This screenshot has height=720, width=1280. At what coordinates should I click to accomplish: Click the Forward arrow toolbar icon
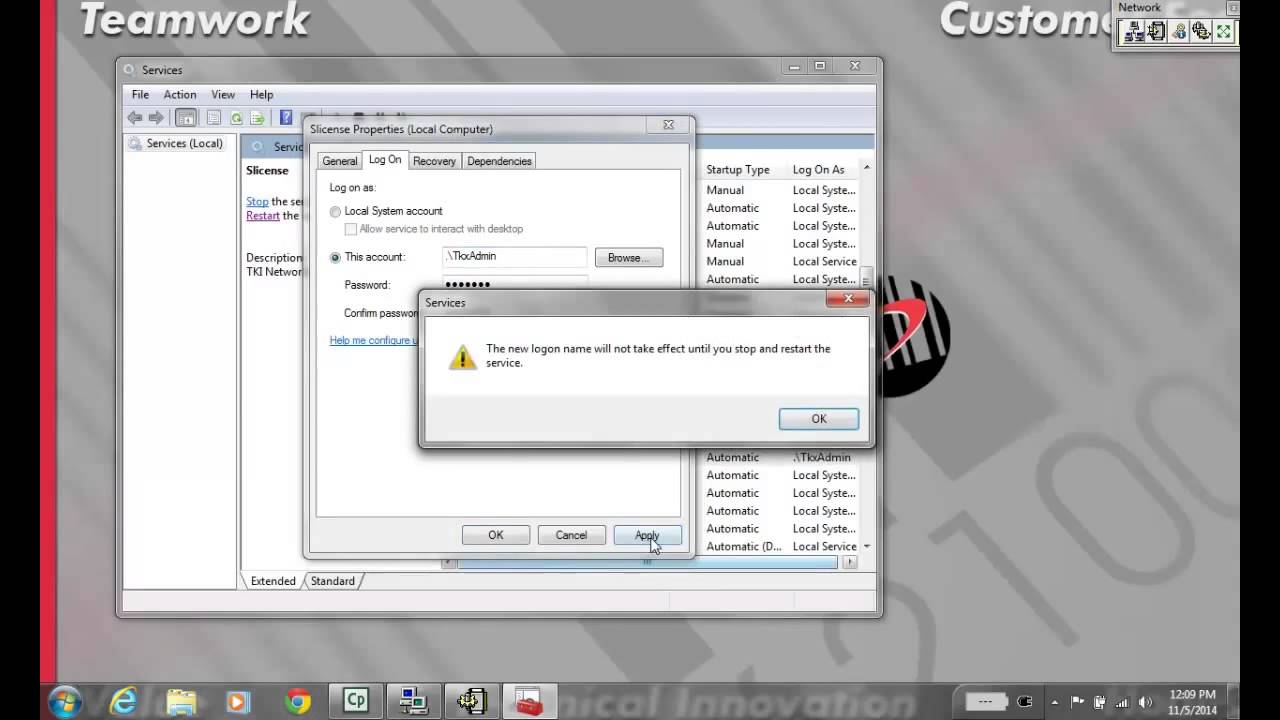coord(156,118)
